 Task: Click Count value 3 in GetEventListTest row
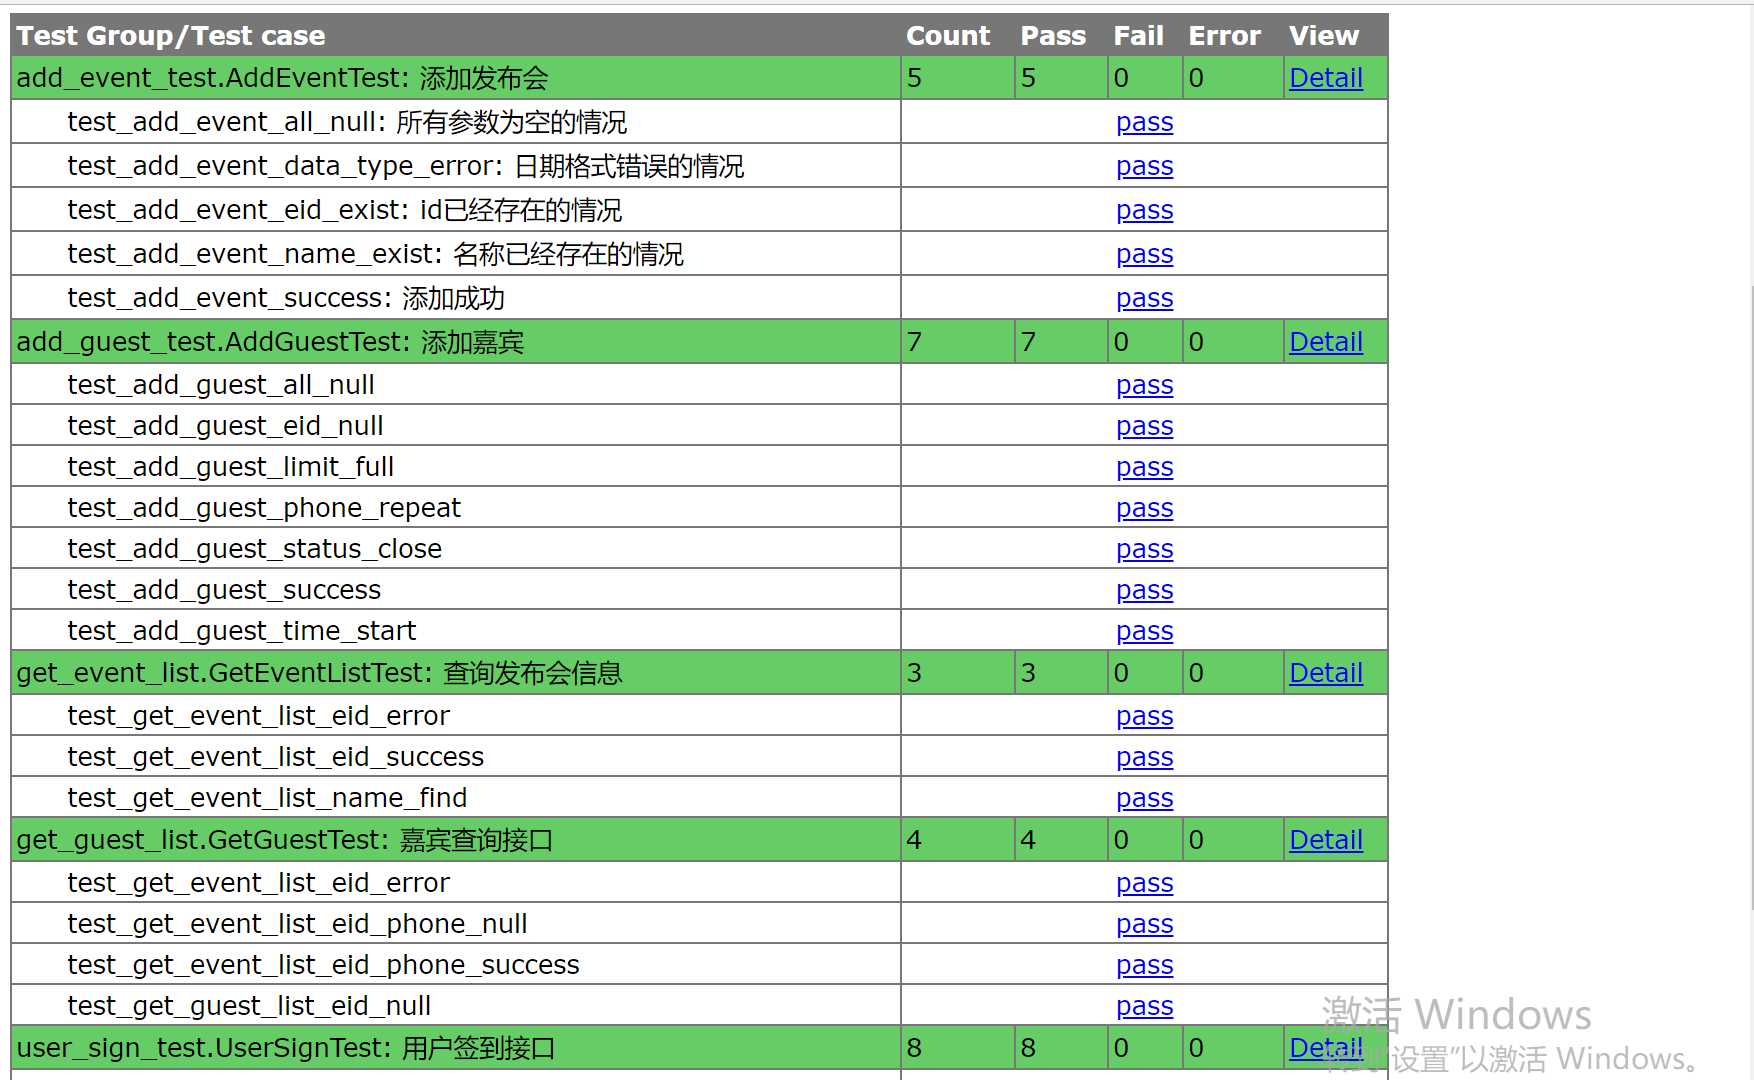914,673
